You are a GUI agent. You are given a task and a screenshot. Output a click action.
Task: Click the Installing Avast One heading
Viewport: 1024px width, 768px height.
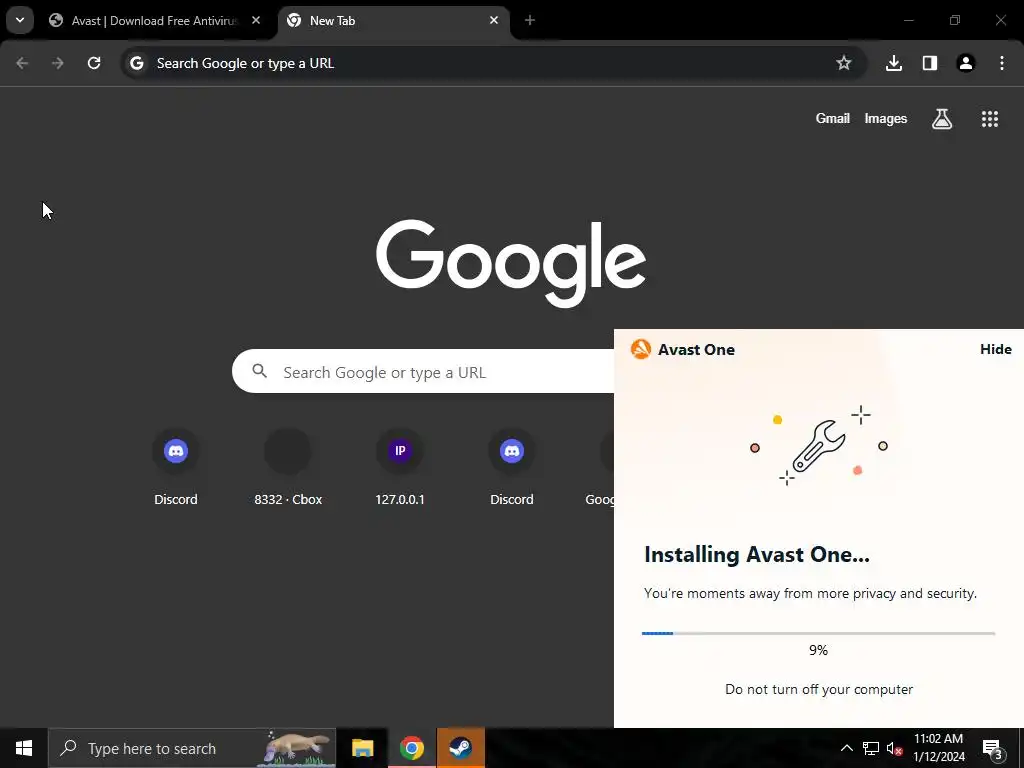tap(757, 554)
